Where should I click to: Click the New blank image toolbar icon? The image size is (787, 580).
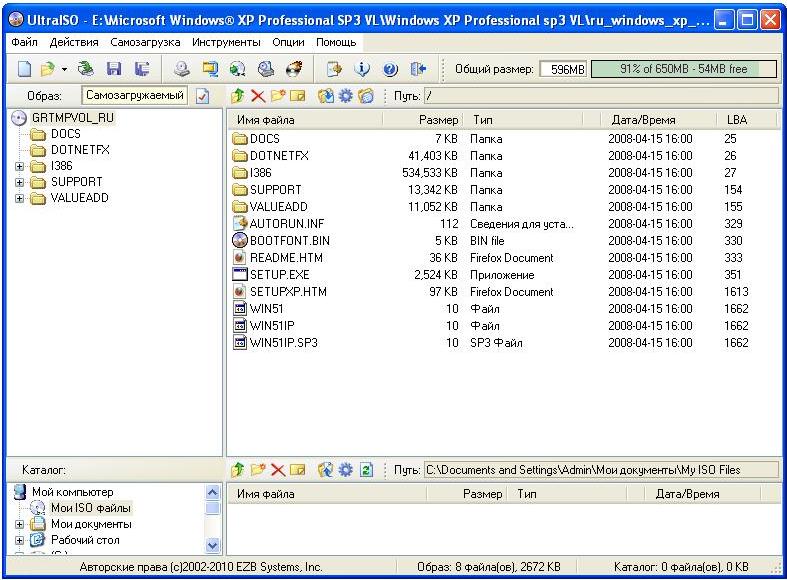coord(24,69)
